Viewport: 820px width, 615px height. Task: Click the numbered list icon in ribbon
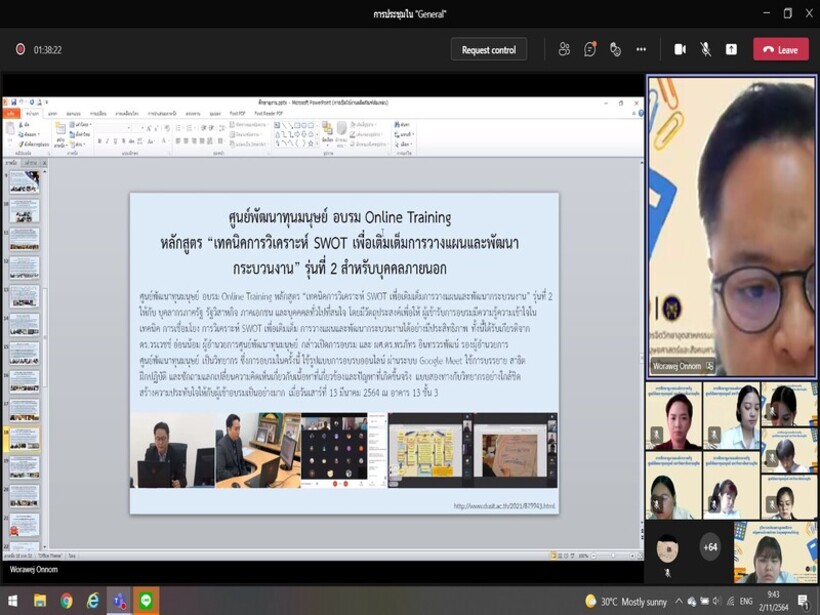coord(189,128)
